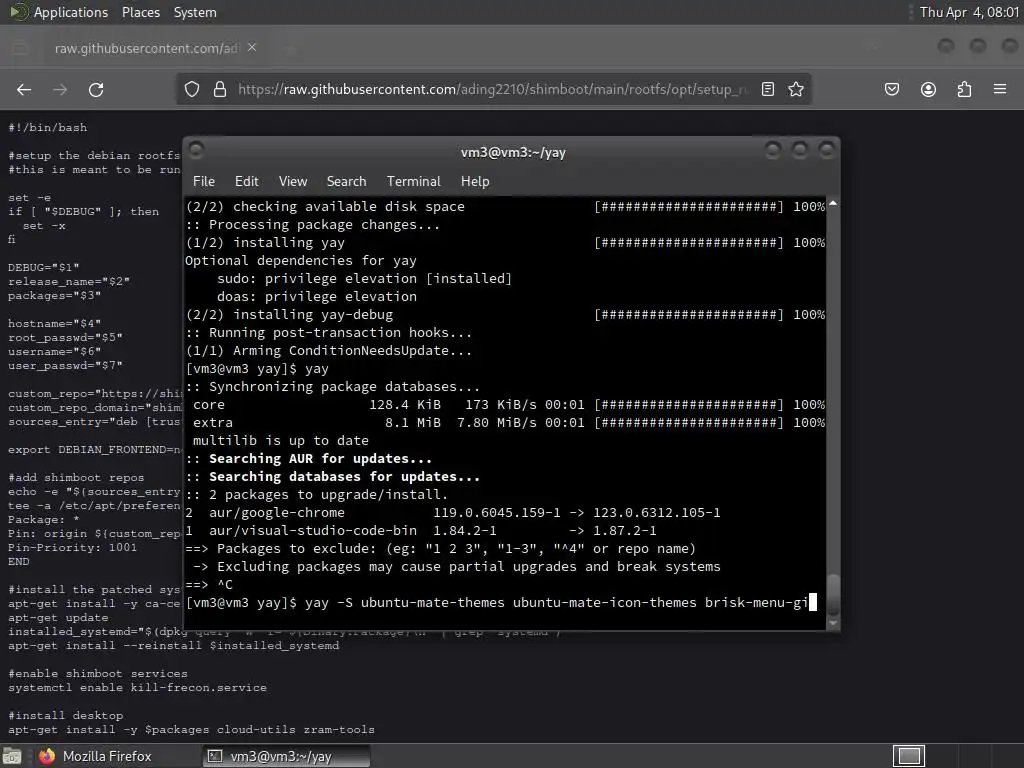Click the "apt-get update" line in Firefox

click(x=58, y=617)
